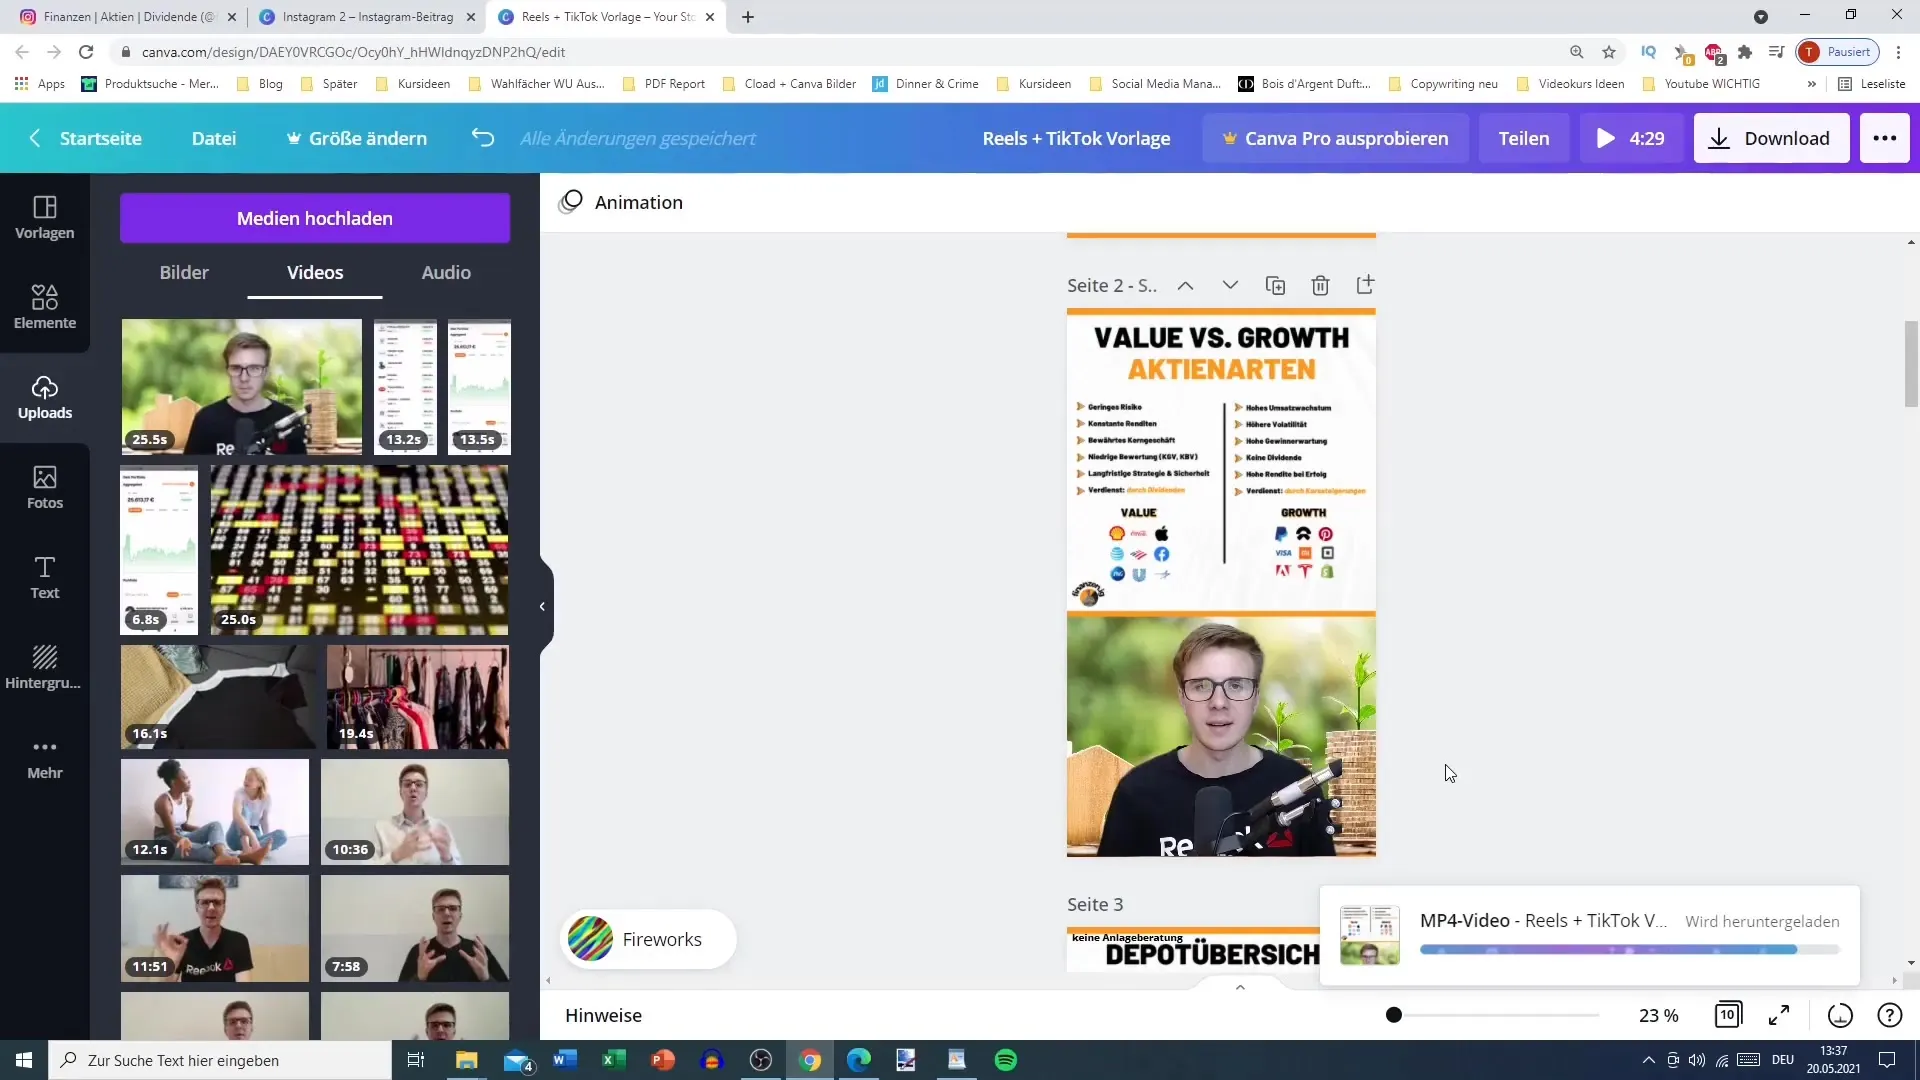This screenshot has width=1920, height=1080.
Task: Open Excel from the taskbar
Action: pyautogui.click(x=614, y=1060)
